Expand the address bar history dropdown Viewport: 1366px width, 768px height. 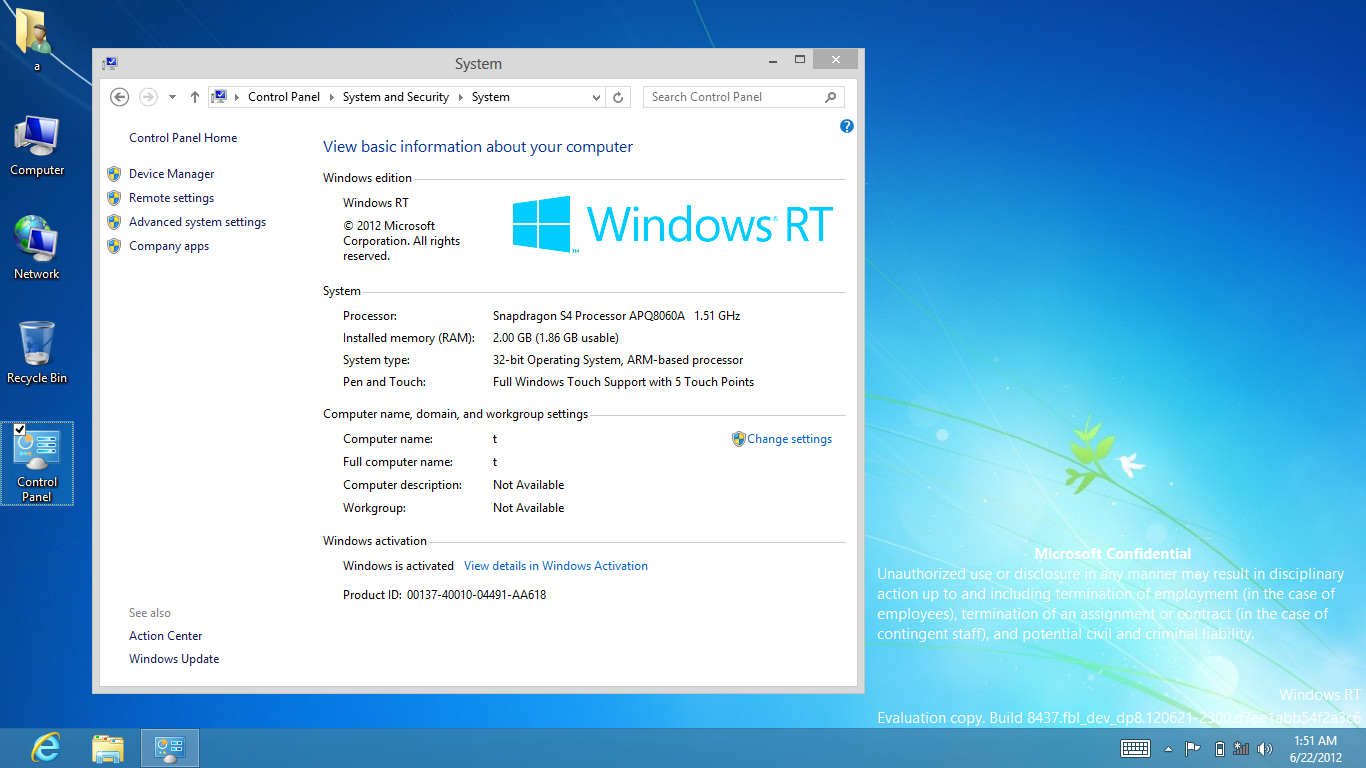597,97
